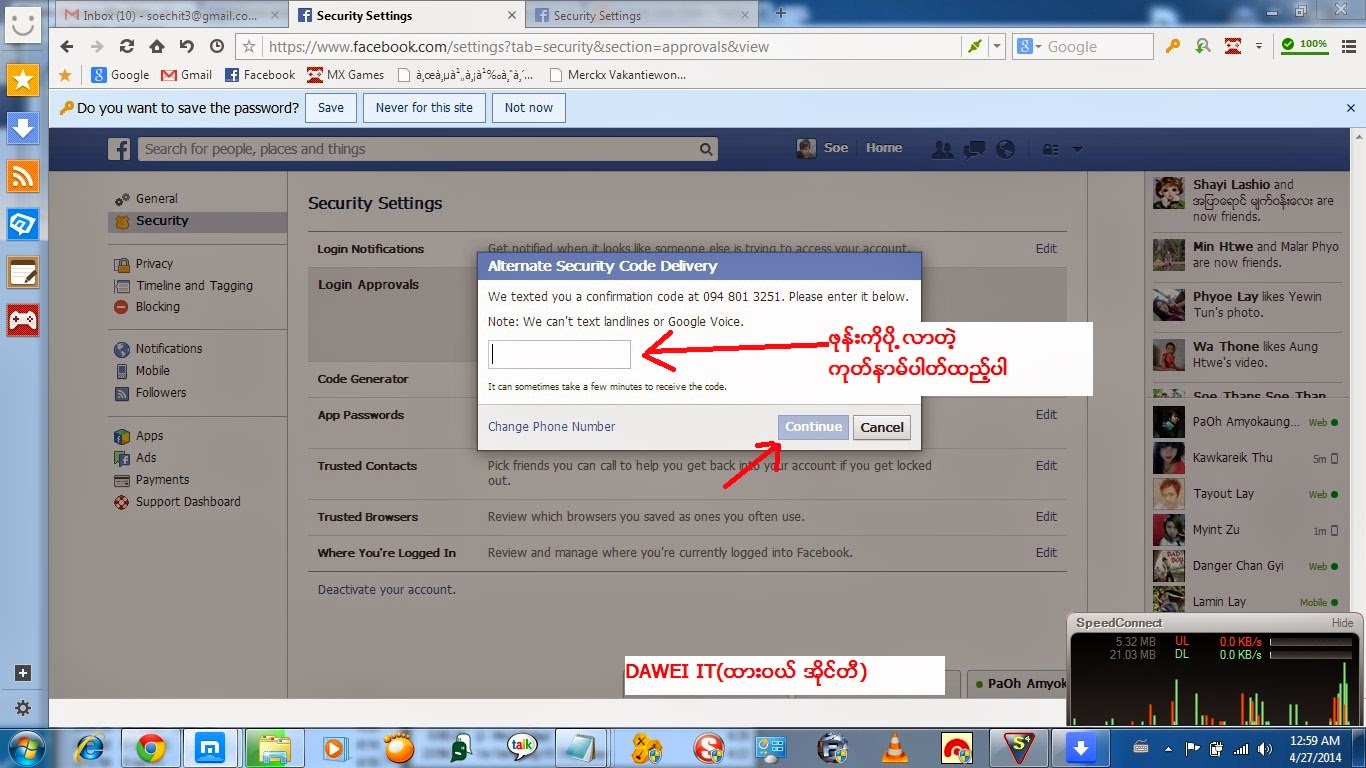Click the green lightning mode switch icon
This screenshot has width=1366, height=768.
(974, 46)
